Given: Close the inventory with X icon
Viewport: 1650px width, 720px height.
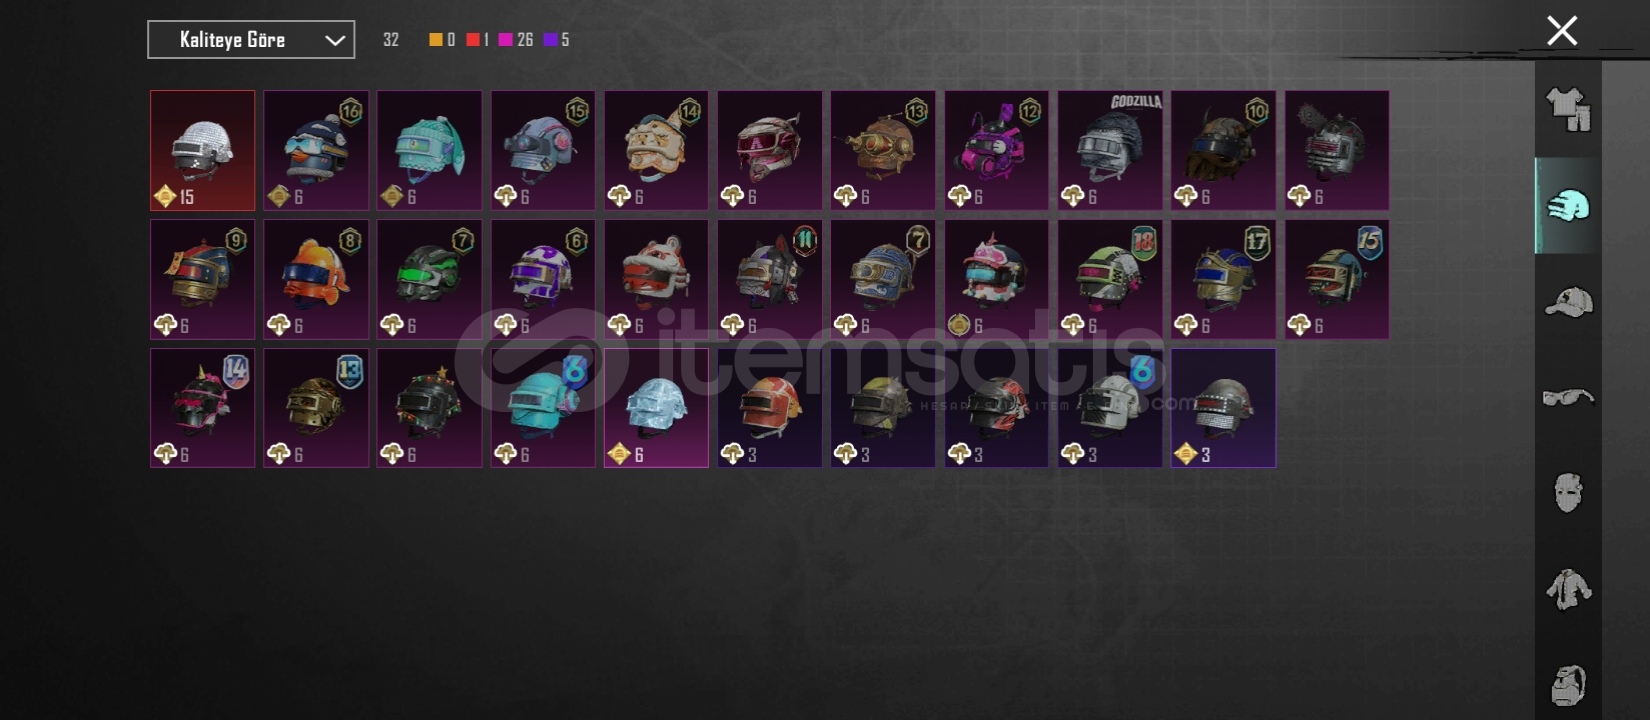Looking at the screenshot, I should 1562,31.
